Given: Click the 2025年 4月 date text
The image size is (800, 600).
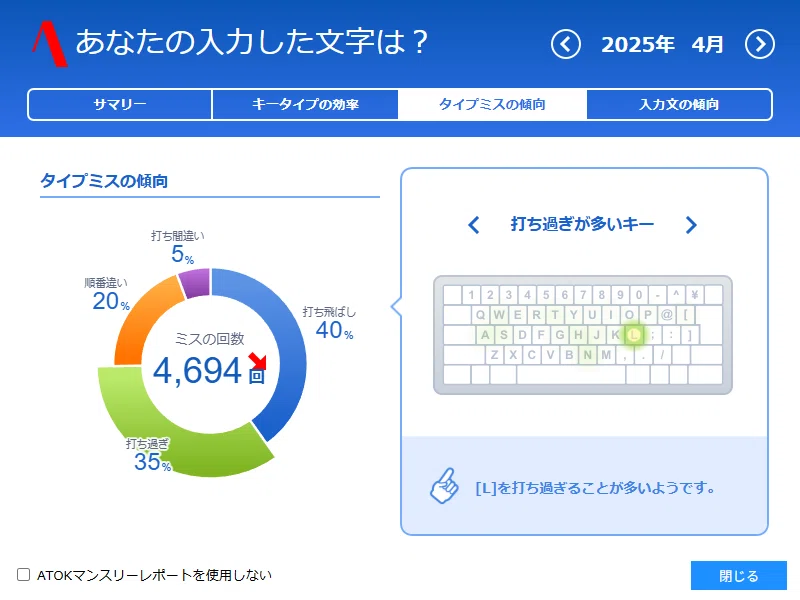Looking at the screenshot, I should [x=662, y=44].
